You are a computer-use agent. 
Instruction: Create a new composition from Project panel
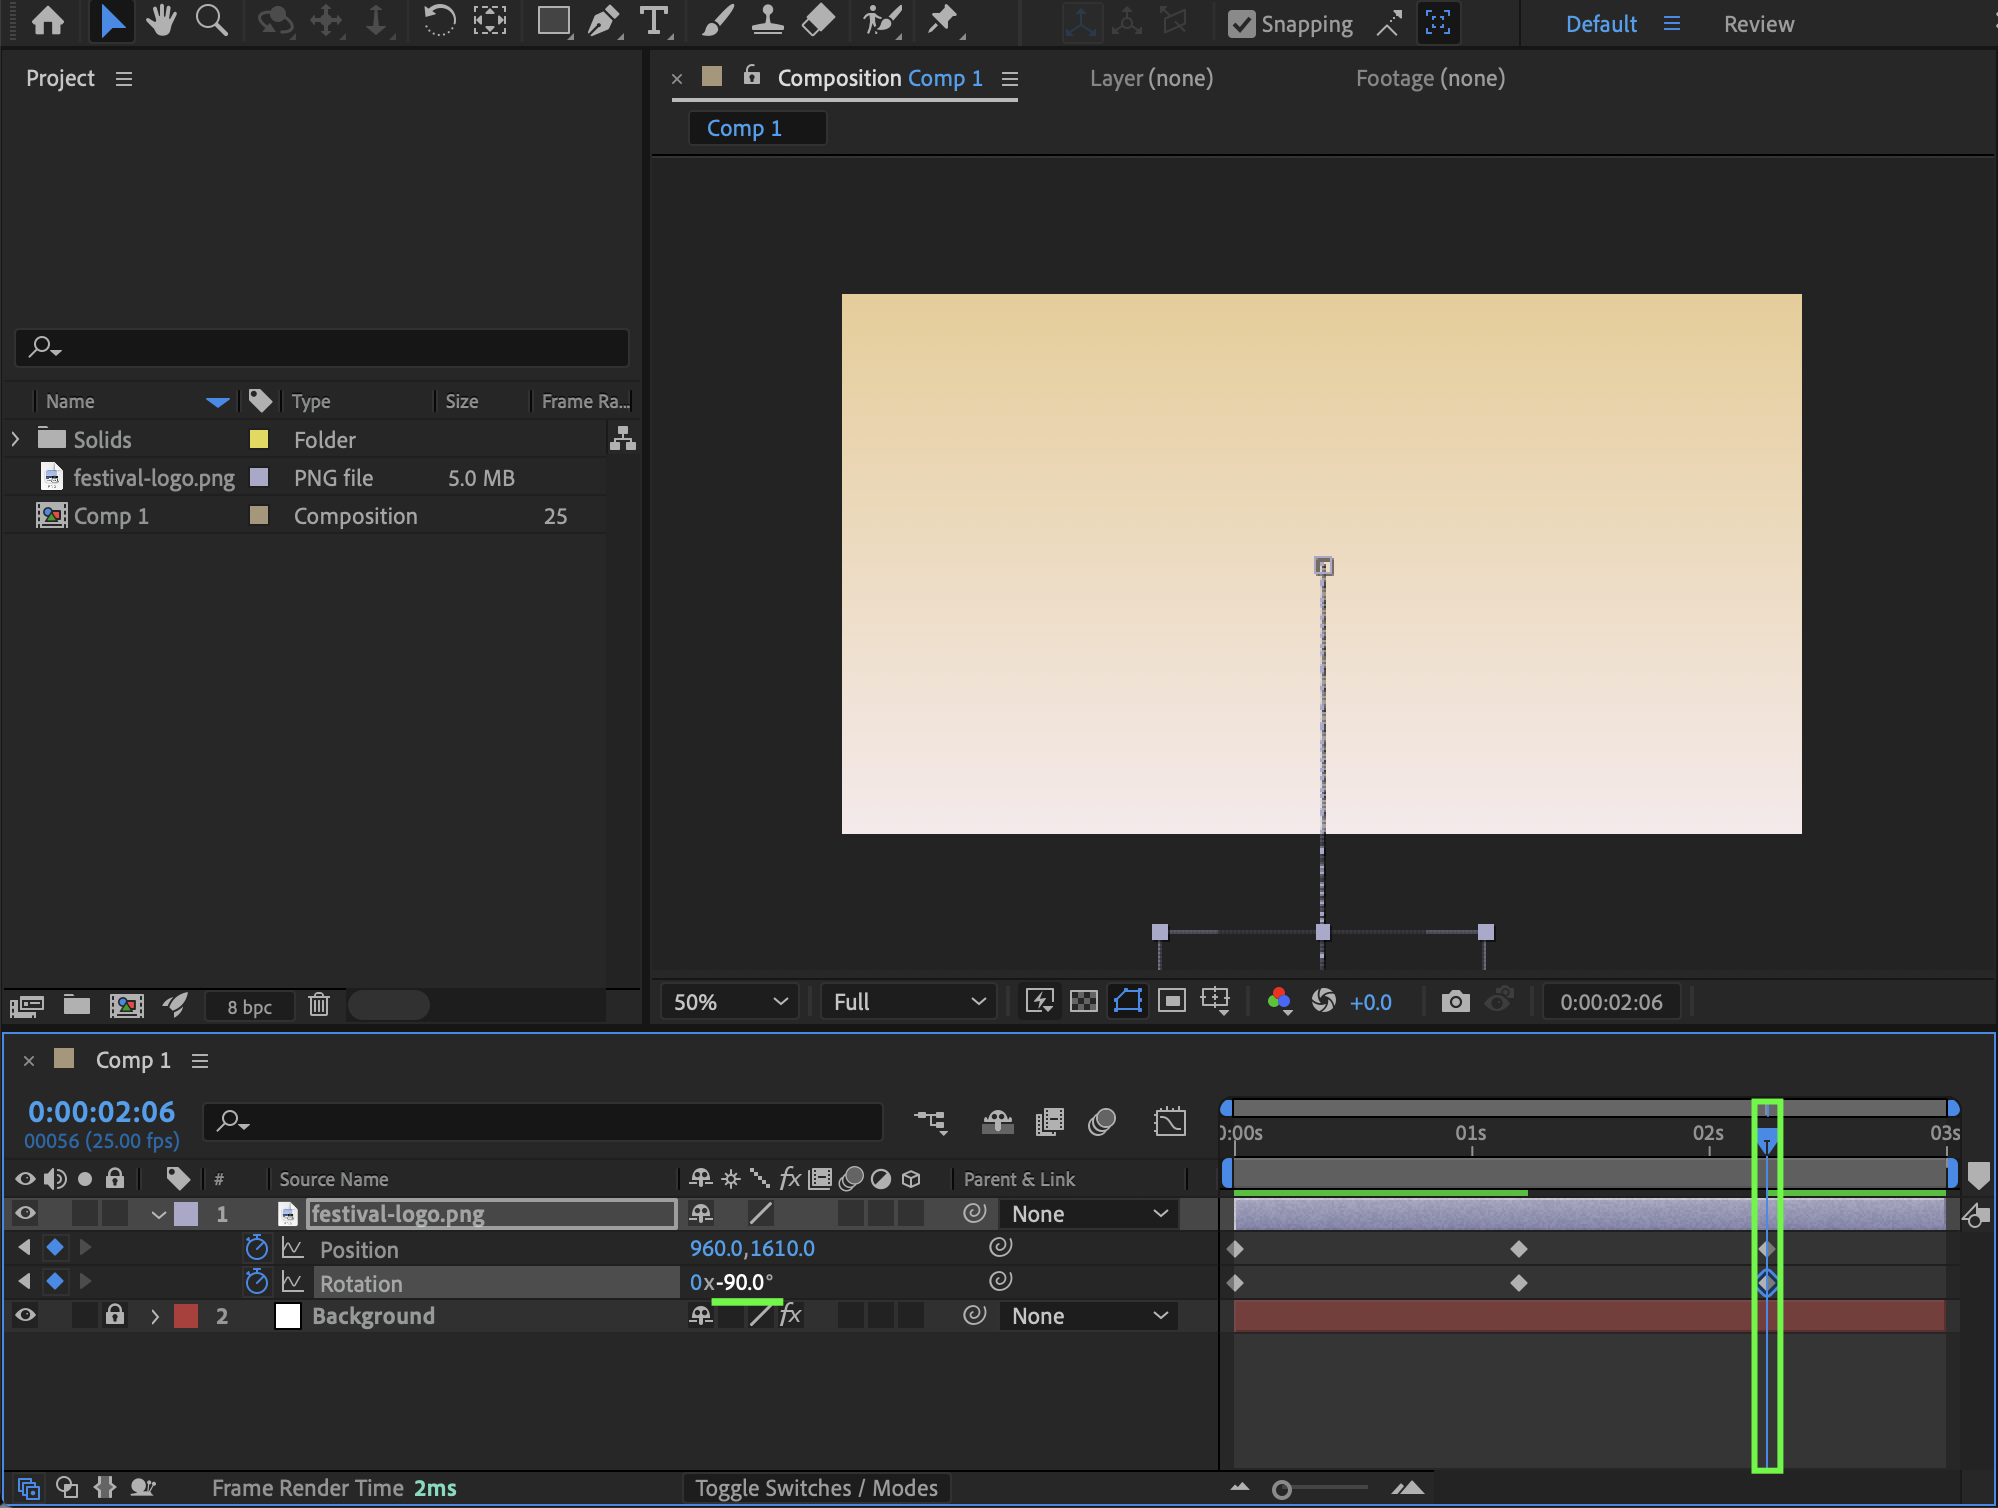tap(126, 1005)
